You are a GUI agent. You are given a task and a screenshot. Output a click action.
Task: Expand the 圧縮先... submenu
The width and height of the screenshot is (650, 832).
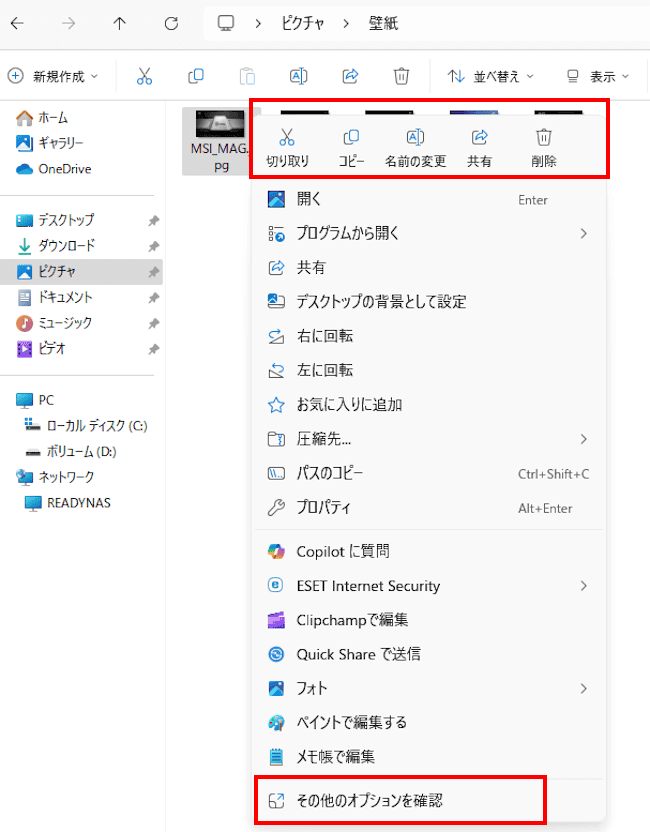coord(583,439)
